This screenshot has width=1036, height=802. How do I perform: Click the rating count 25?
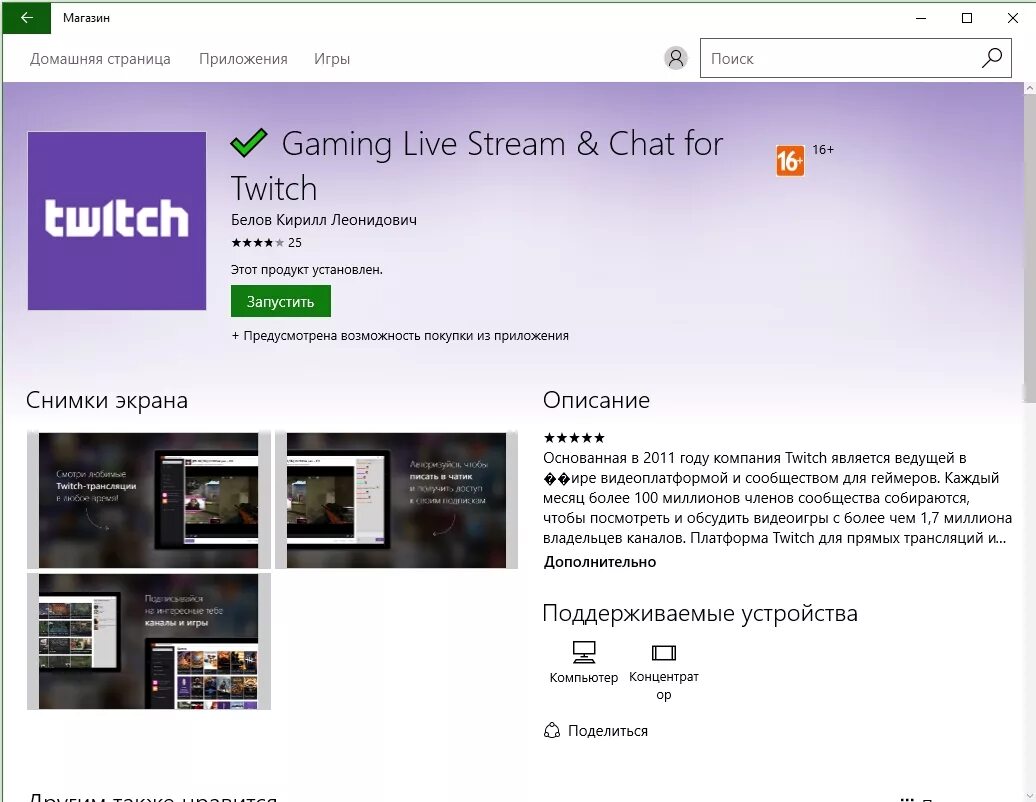pos(295,242)
